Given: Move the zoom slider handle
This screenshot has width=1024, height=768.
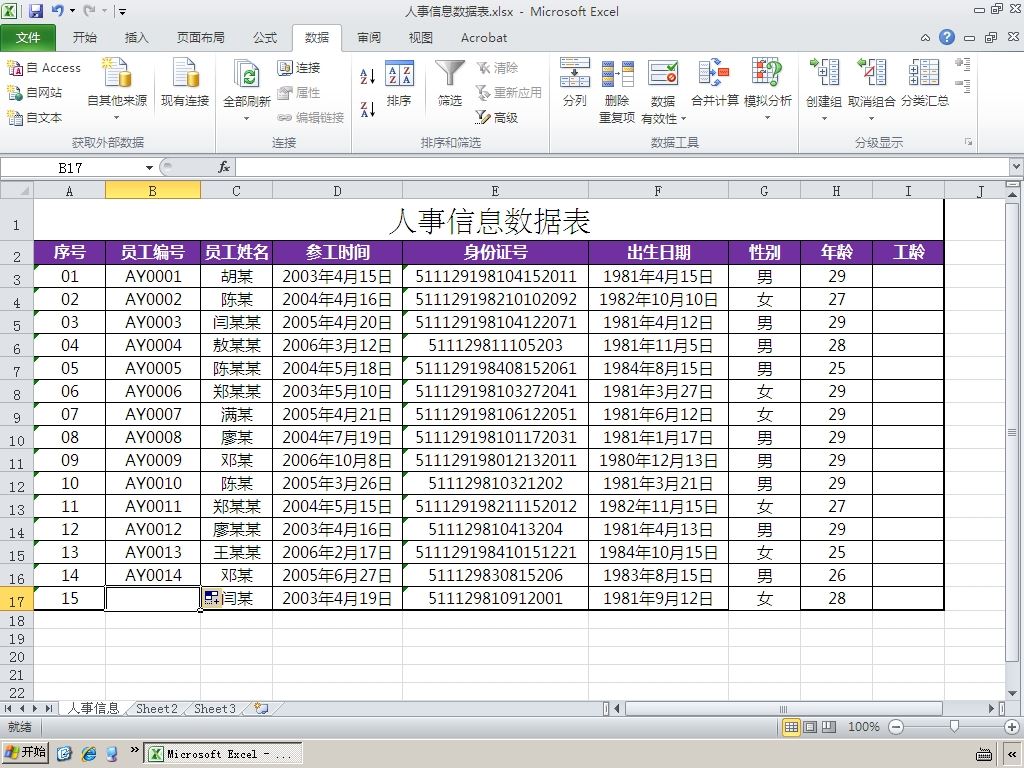Looking at the screenshot, I should pos(955,727).
